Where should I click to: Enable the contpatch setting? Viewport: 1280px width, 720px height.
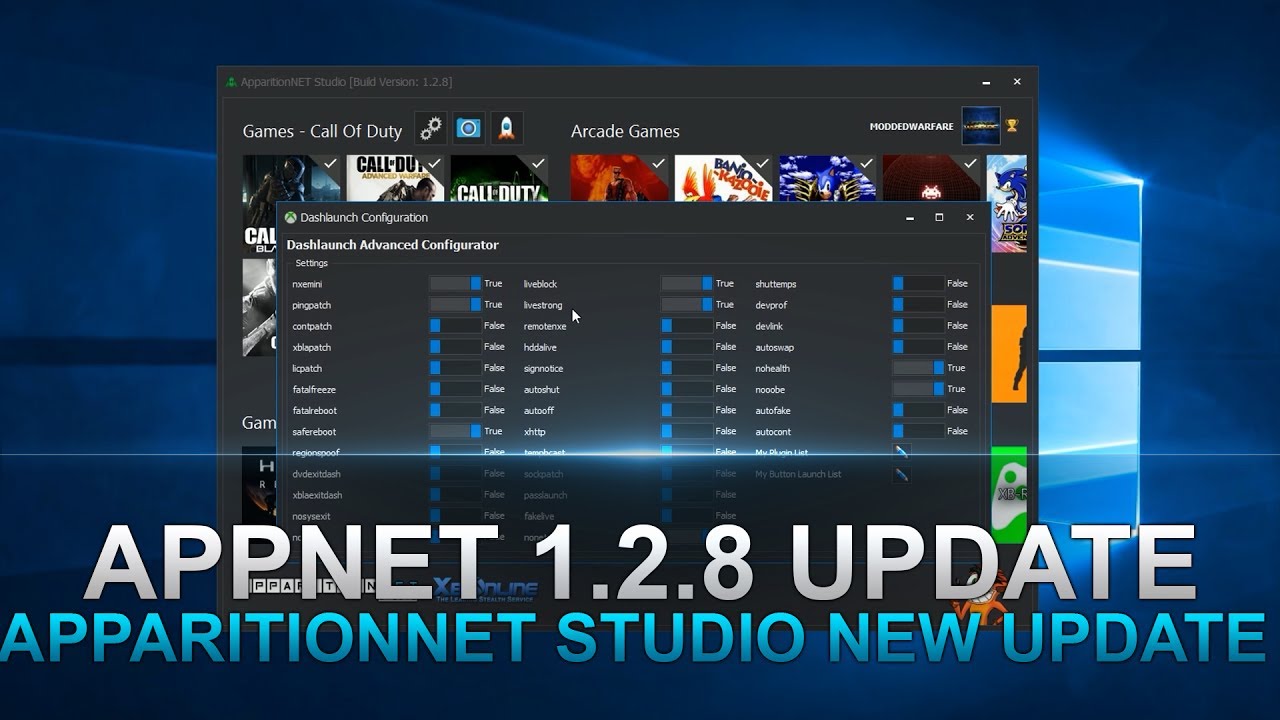(455, 326)
